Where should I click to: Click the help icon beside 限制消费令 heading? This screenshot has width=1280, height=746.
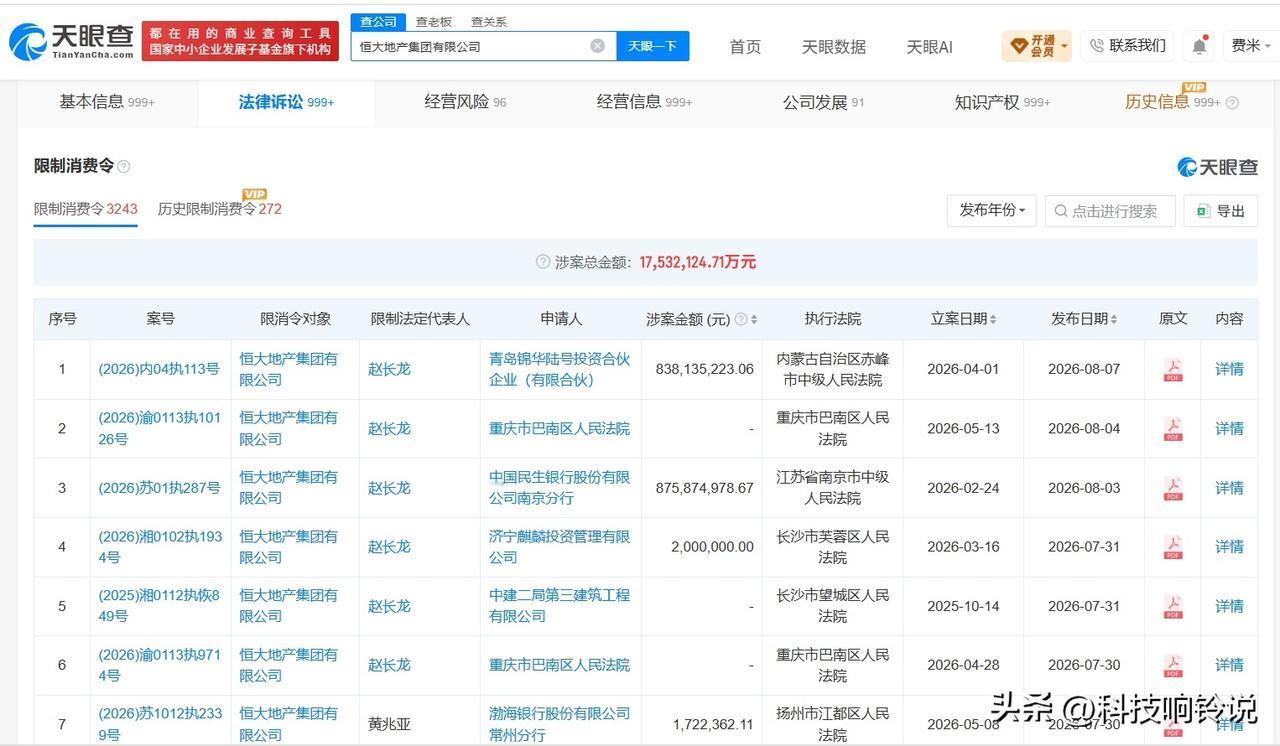(x=124, y=167)
